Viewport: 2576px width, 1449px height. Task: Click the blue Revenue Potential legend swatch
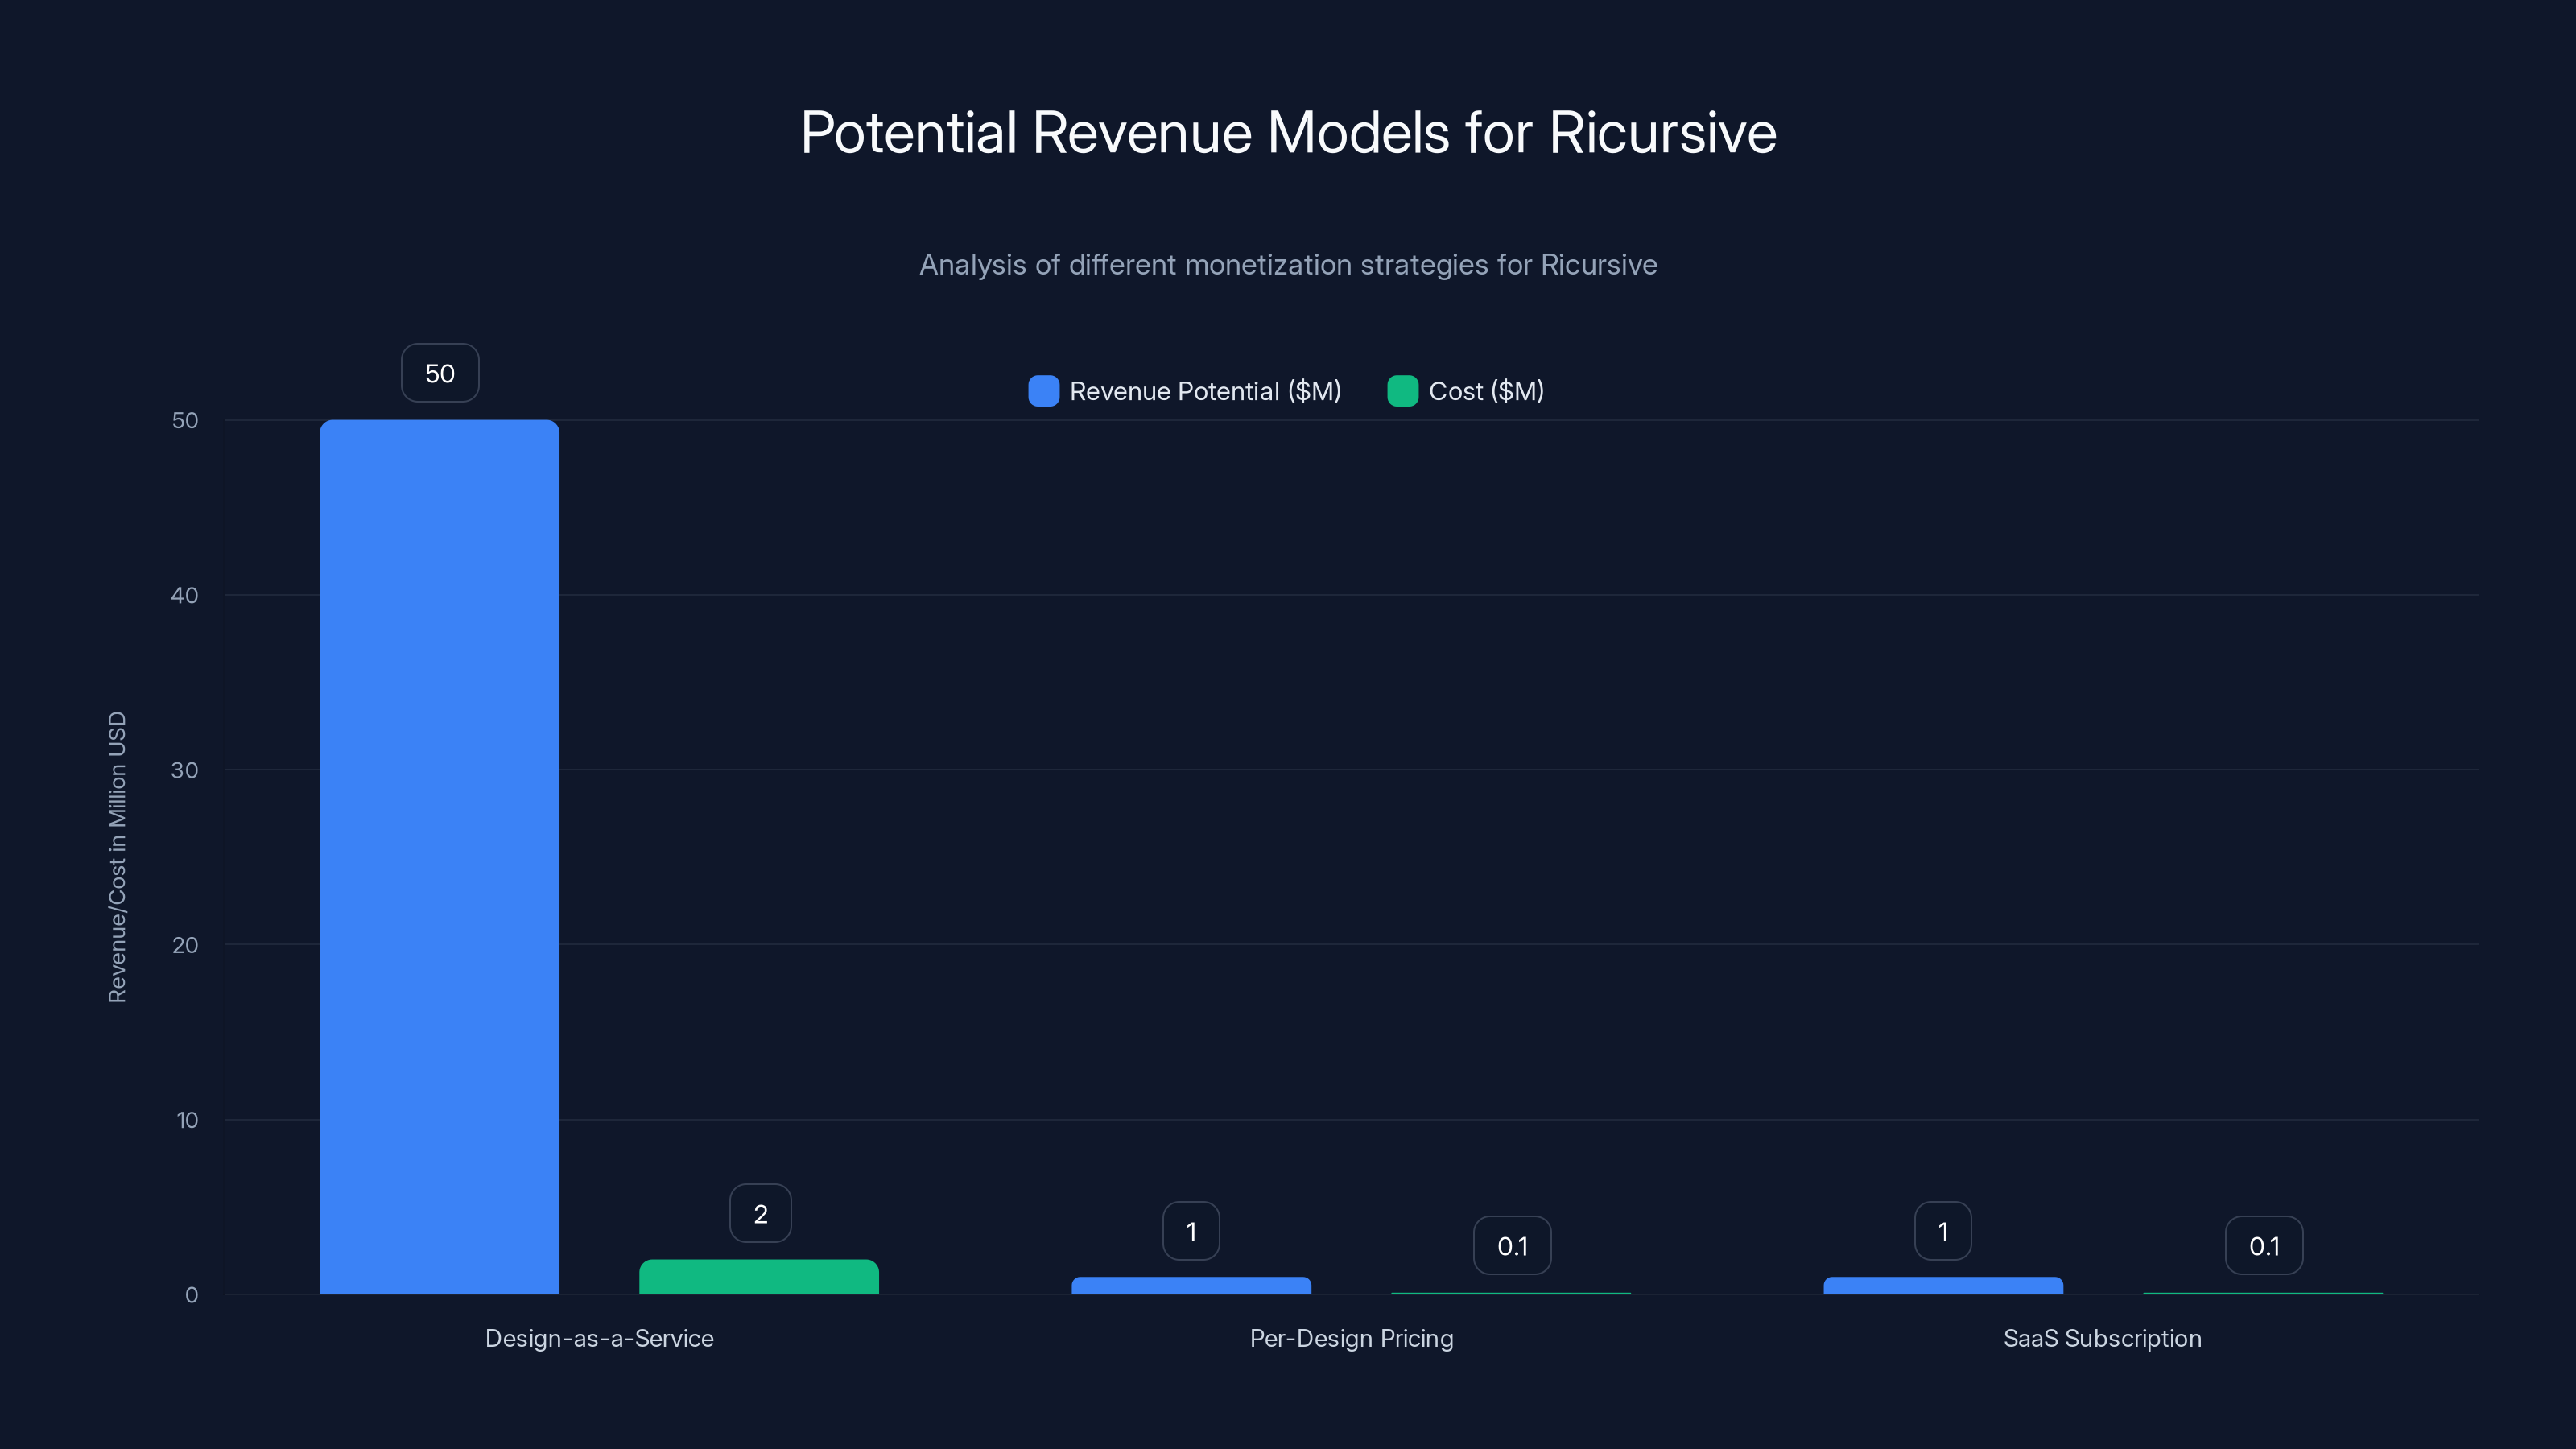1043,391
